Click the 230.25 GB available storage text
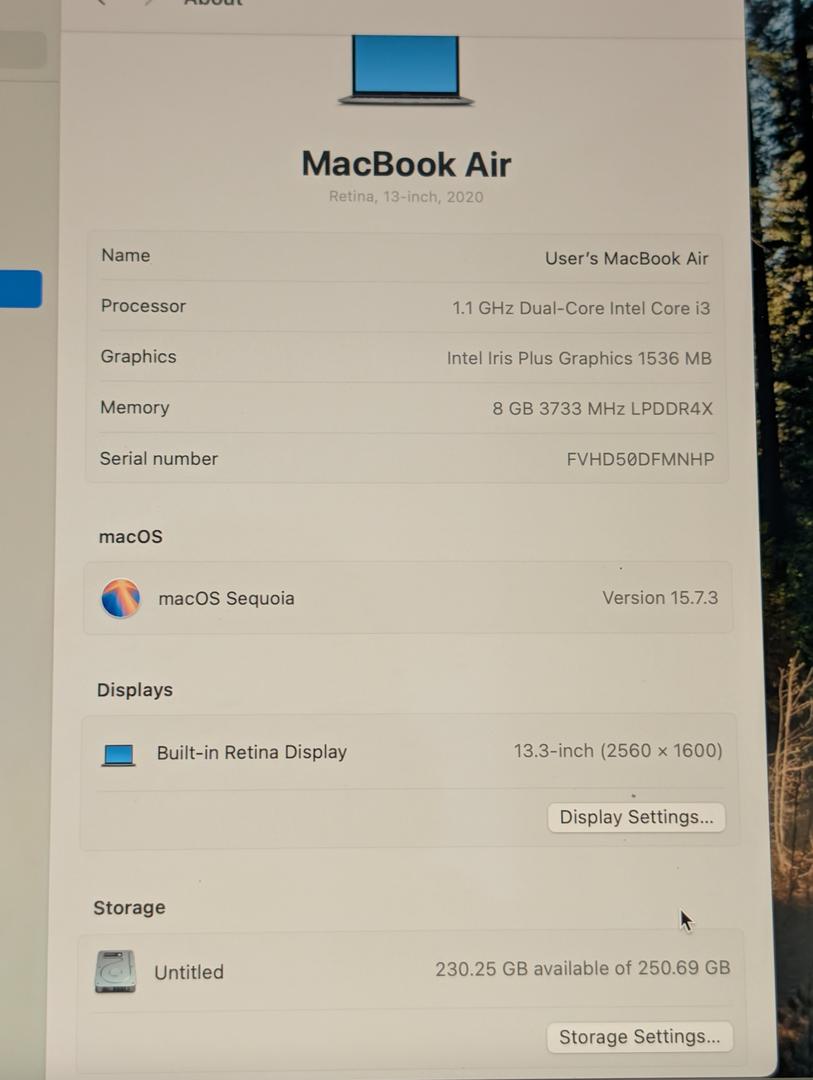This screenshot has height=1080, width=813. click(x=582, y=968)
